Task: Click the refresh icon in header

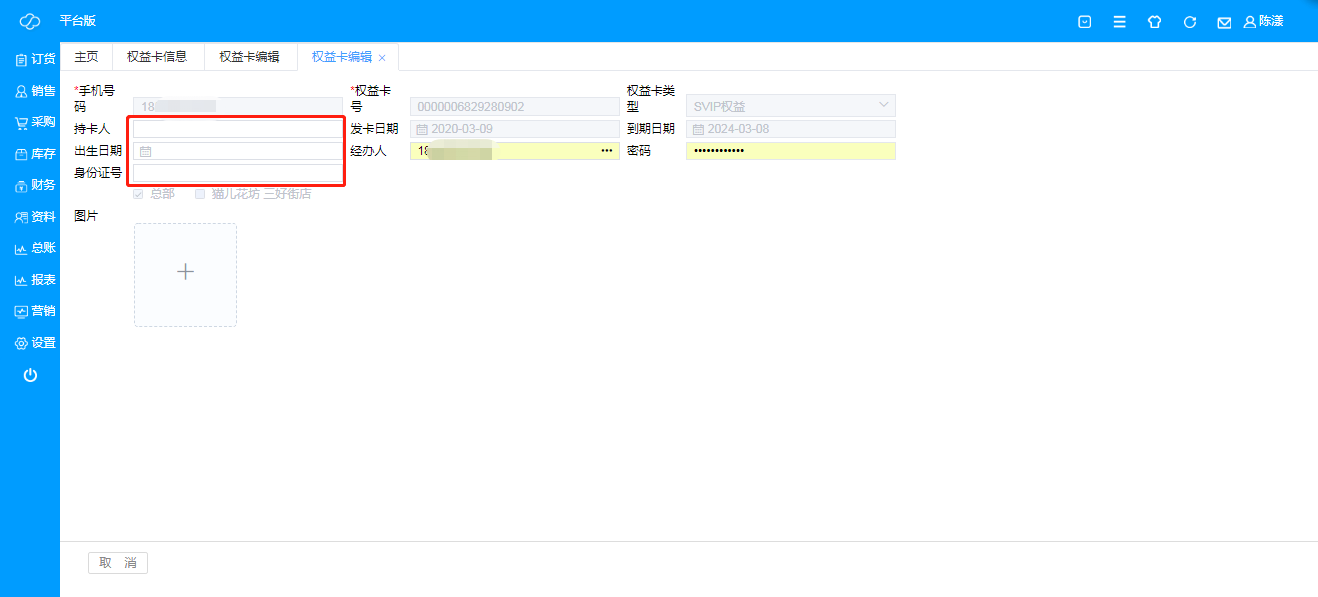Action: [1190, 21]
